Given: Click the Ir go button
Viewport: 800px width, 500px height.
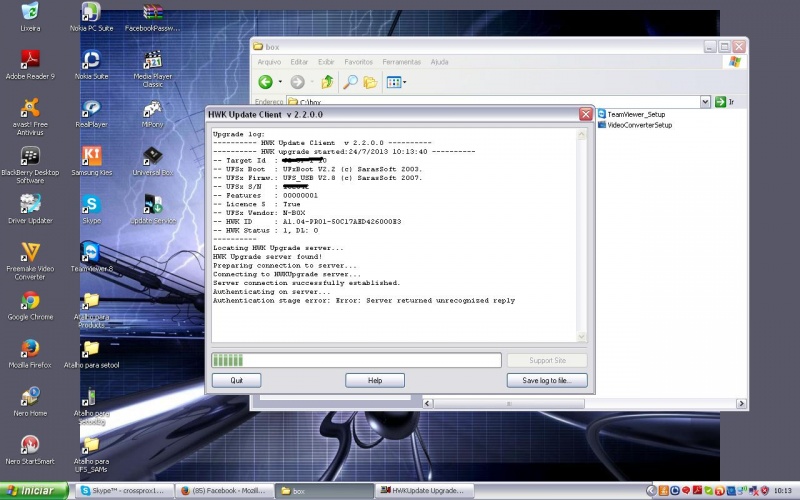Looking at the screenshot, I should [x=725, y=102].
